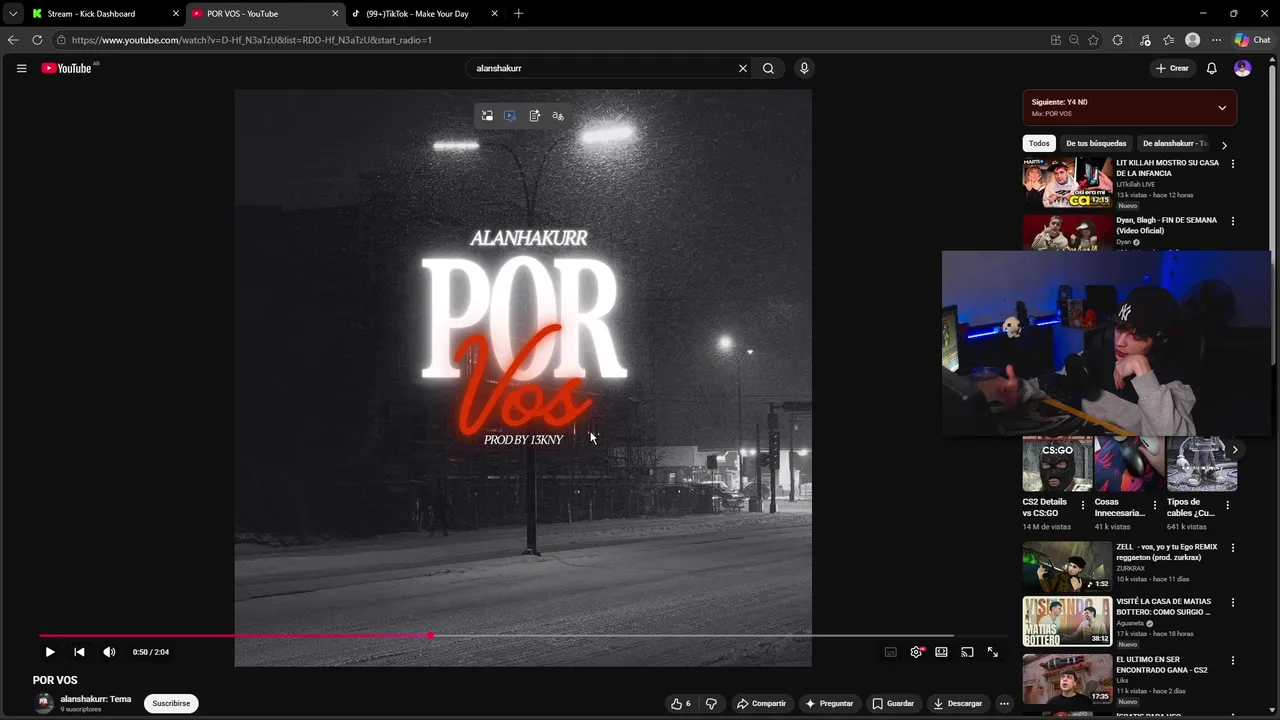Image resolution: width=1280 pixels, height=720 pixels.
Task: Open the LIT KILLAH MOSTRO SU CASA thumbnail
Action: coord(1067,182)
